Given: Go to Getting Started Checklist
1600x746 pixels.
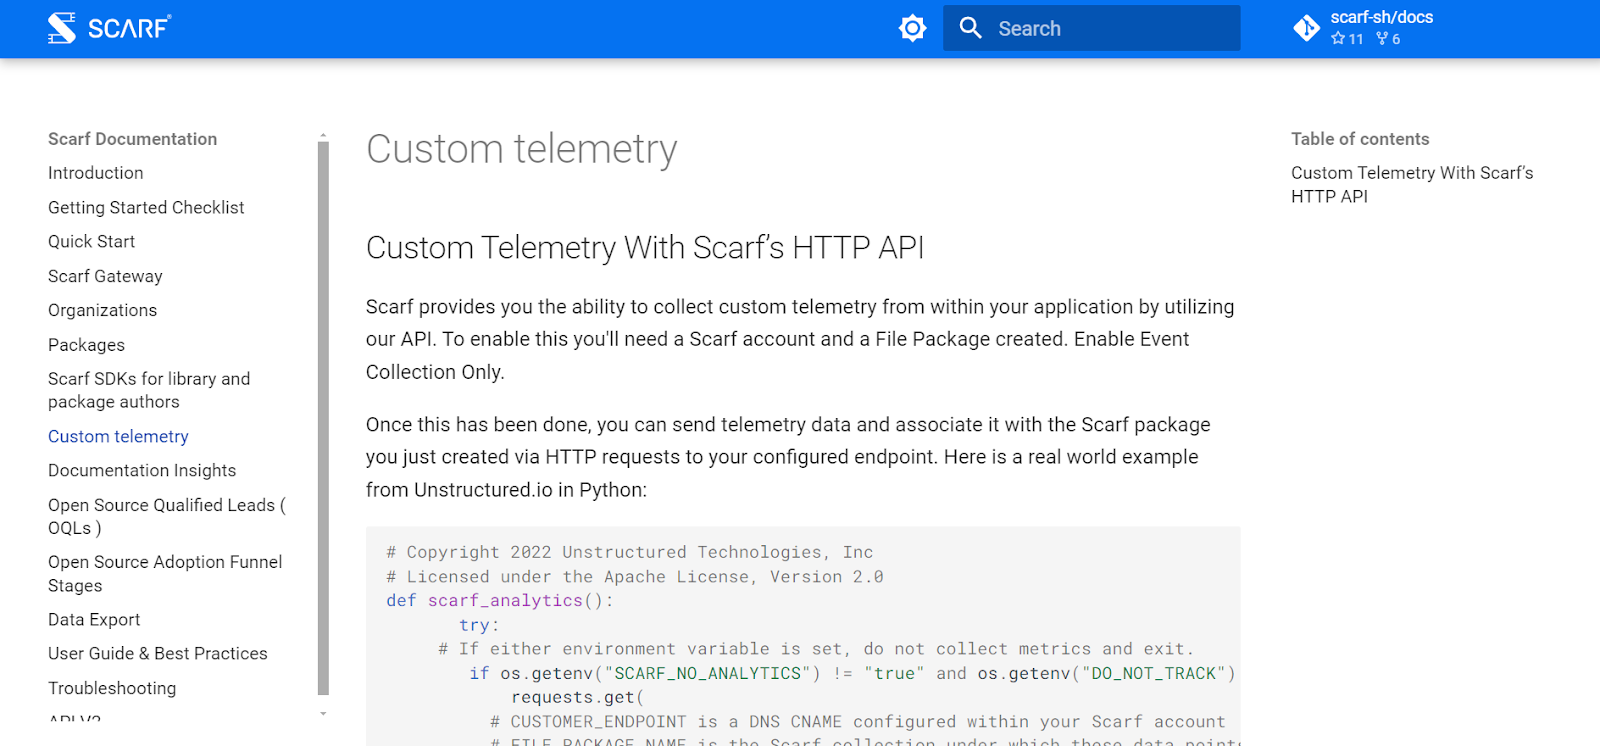Looking at the screenshot, I should [x=146, y=207].
